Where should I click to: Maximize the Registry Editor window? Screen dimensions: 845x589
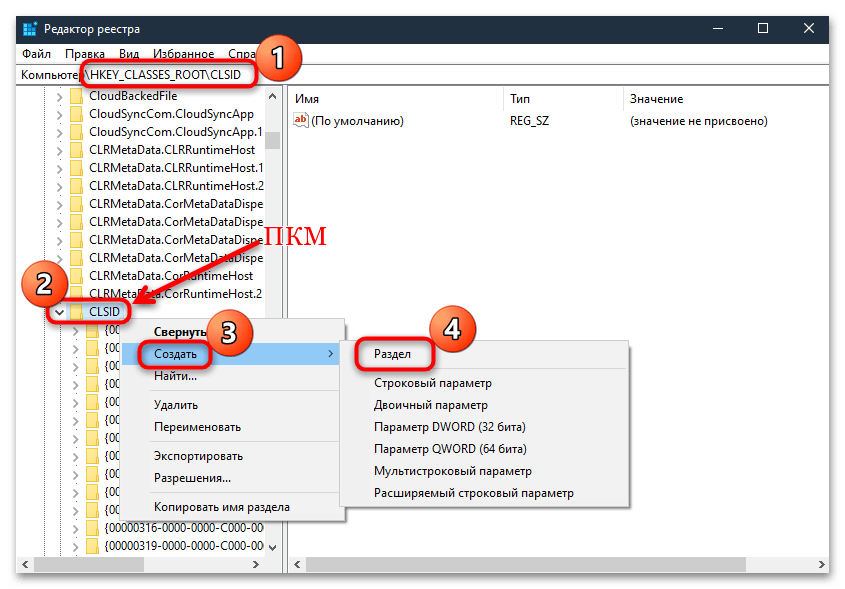point(763,28)
